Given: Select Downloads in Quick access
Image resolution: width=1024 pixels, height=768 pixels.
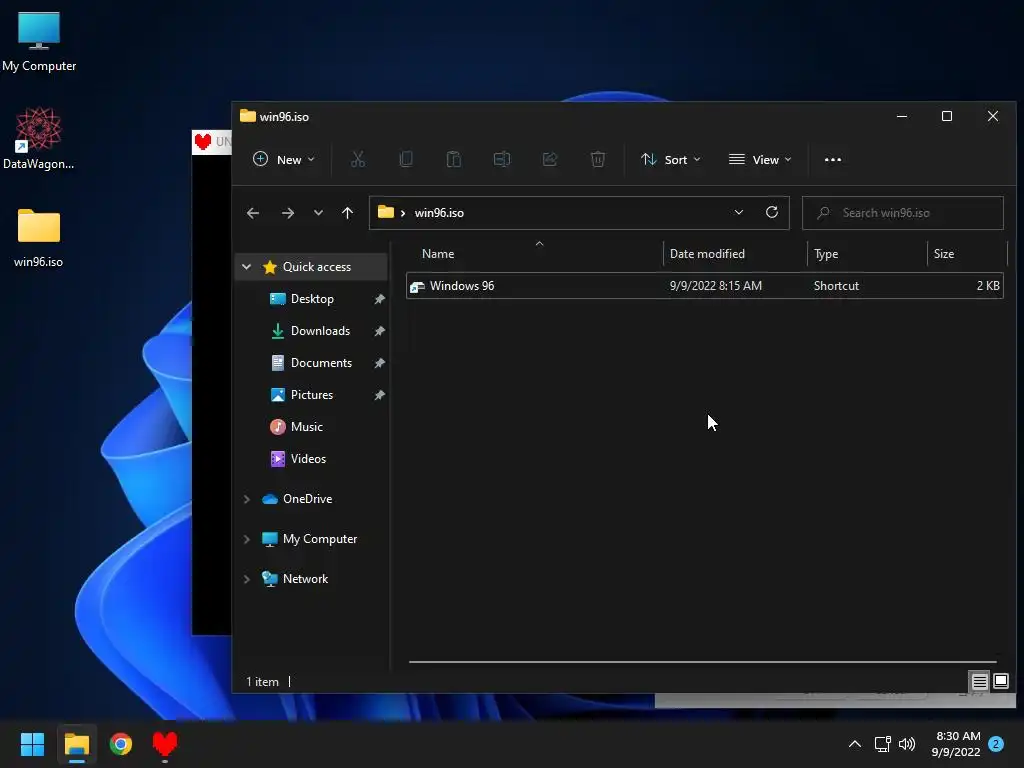Looking at the screenshot, I should 320,330.
